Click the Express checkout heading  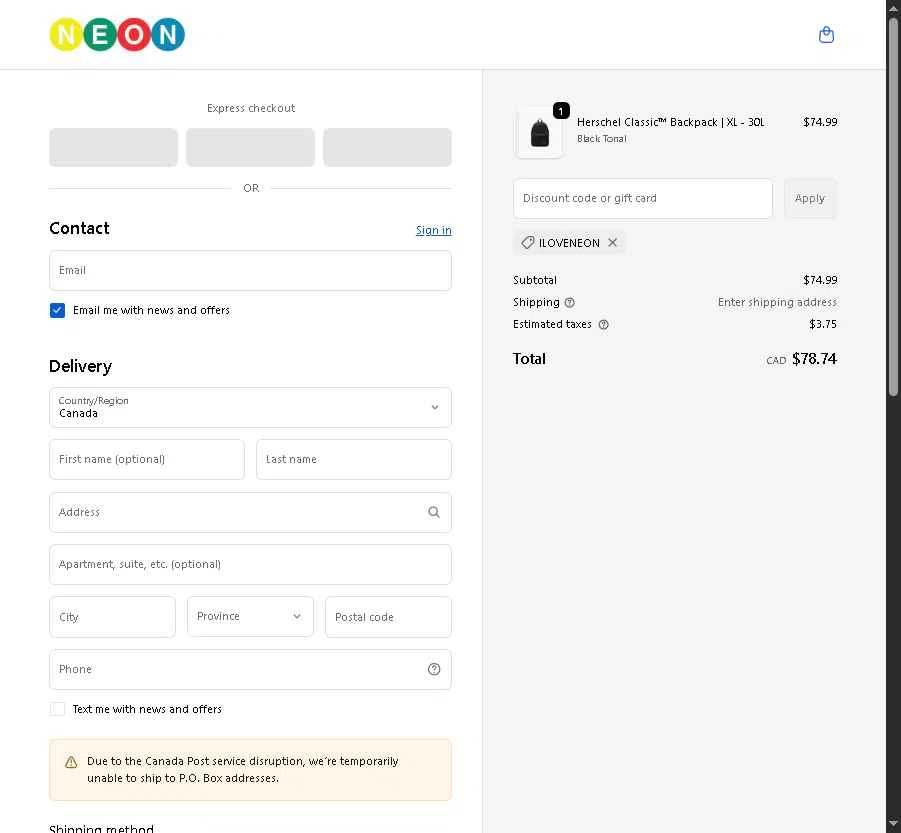pyautogui.click(x=251, y=108)
